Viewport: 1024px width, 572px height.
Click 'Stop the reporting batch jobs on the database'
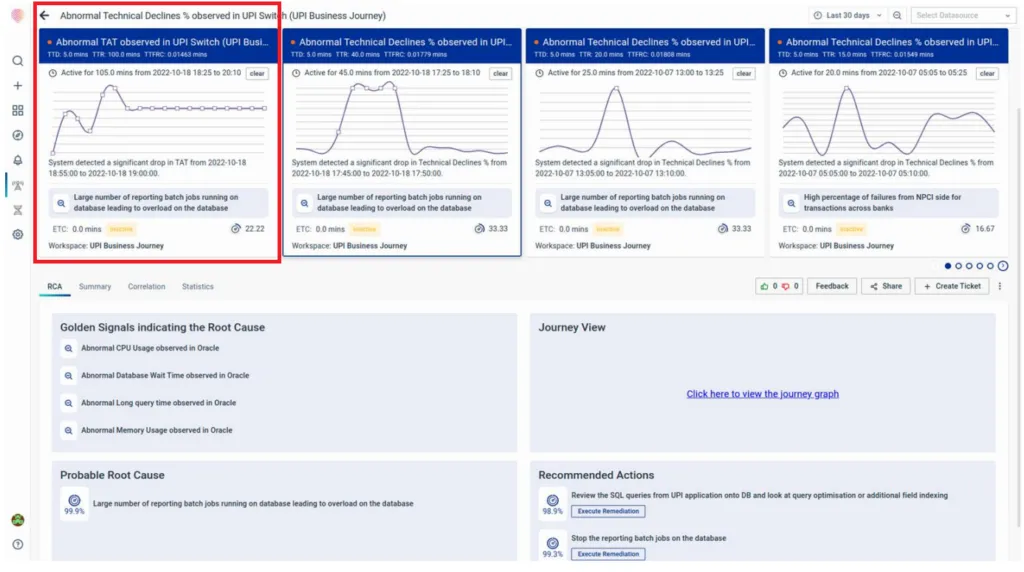click(648, 539)
